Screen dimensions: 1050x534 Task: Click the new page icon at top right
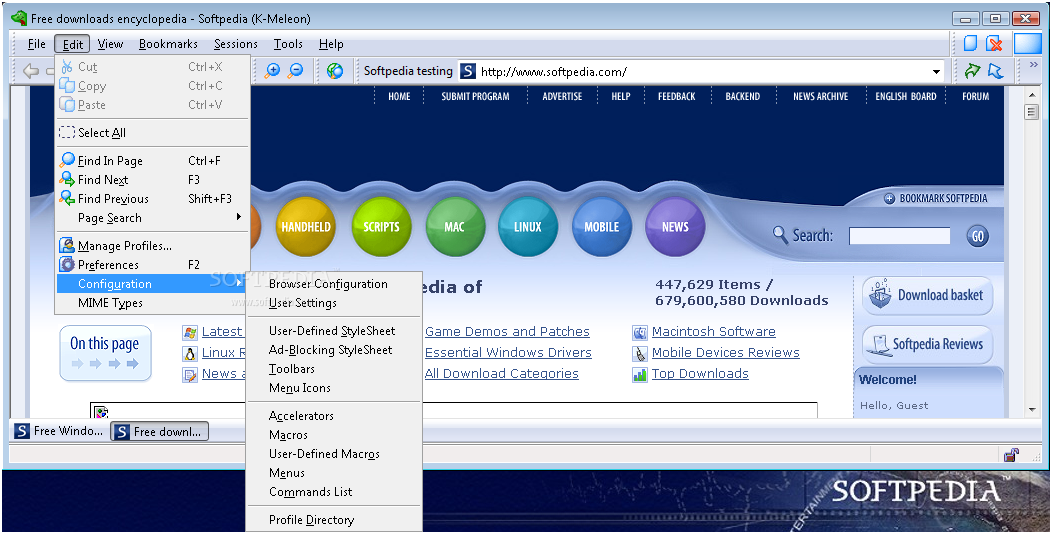tap(970, 44)
